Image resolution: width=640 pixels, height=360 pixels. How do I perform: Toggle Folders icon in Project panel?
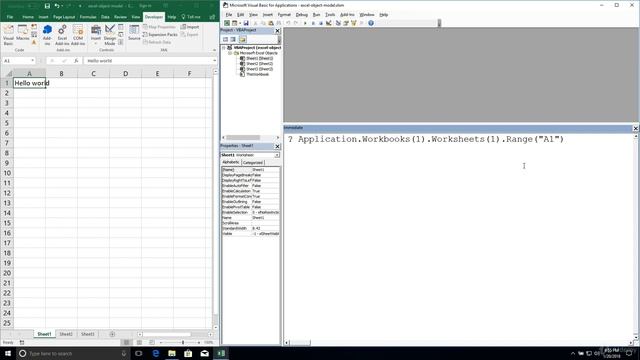tap(242, 39)
